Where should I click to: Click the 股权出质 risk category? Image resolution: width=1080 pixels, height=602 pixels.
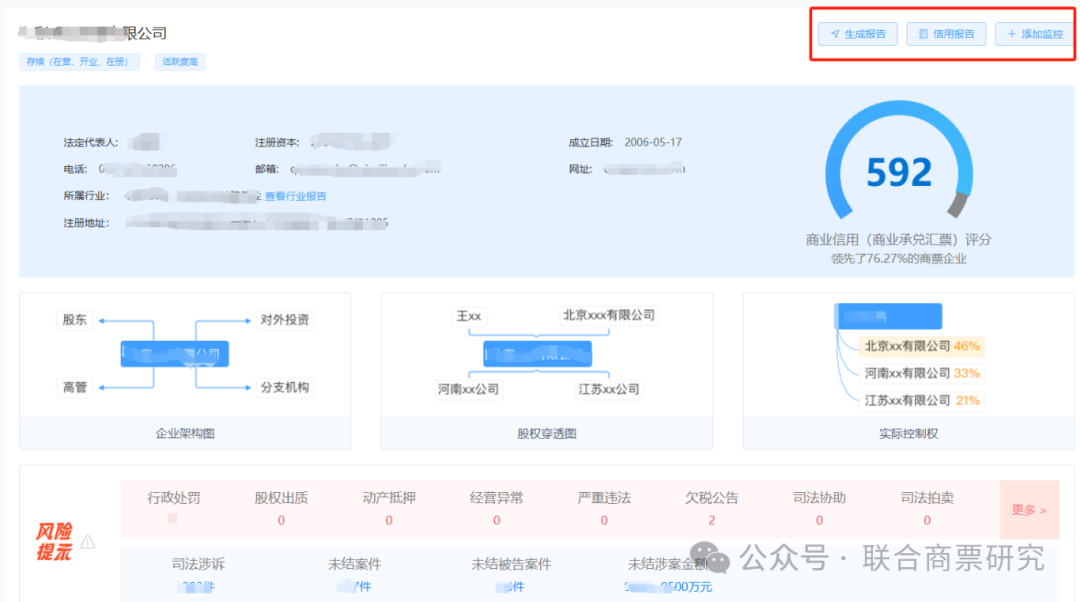coord(281,507)
